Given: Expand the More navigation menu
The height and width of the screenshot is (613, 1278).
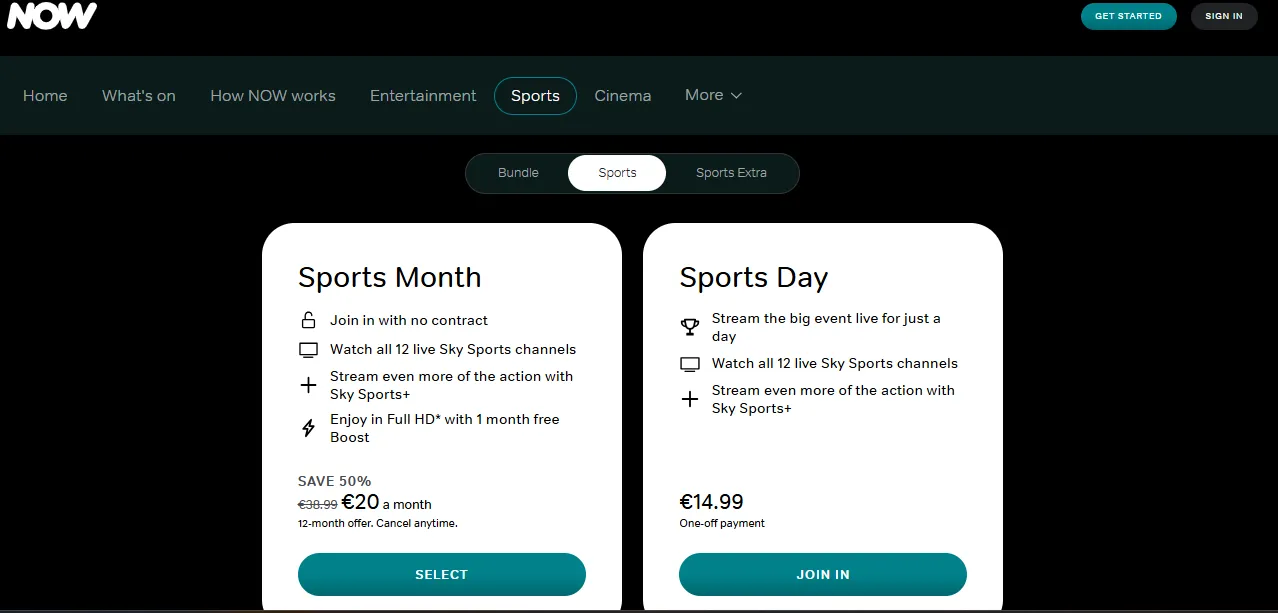Looking at the screenshot, I should (713, 95).
